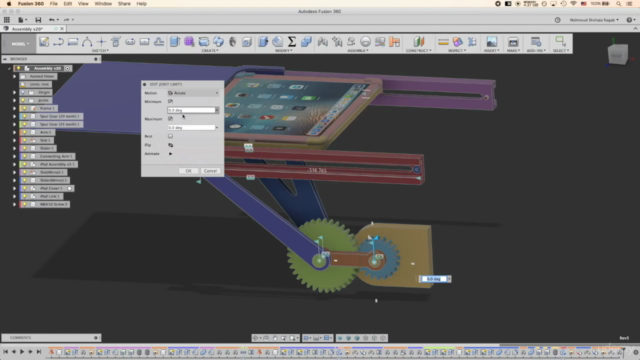This screenshot has height=360, width=640.
Task: Click the Construct offset plane icon
Action: point(419,42)
